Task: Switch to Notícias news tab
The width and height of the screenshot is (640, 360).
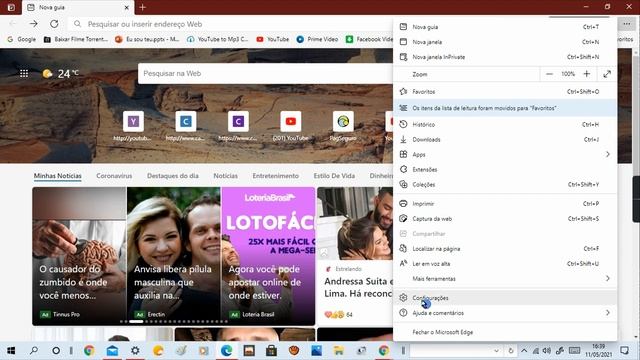Action: (225, 176)
